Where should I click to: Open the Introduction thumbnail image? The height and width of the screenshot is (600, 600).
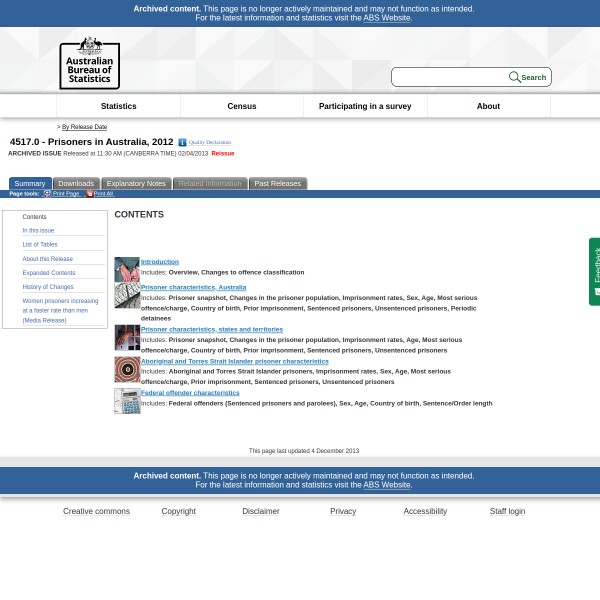[127, 269]
